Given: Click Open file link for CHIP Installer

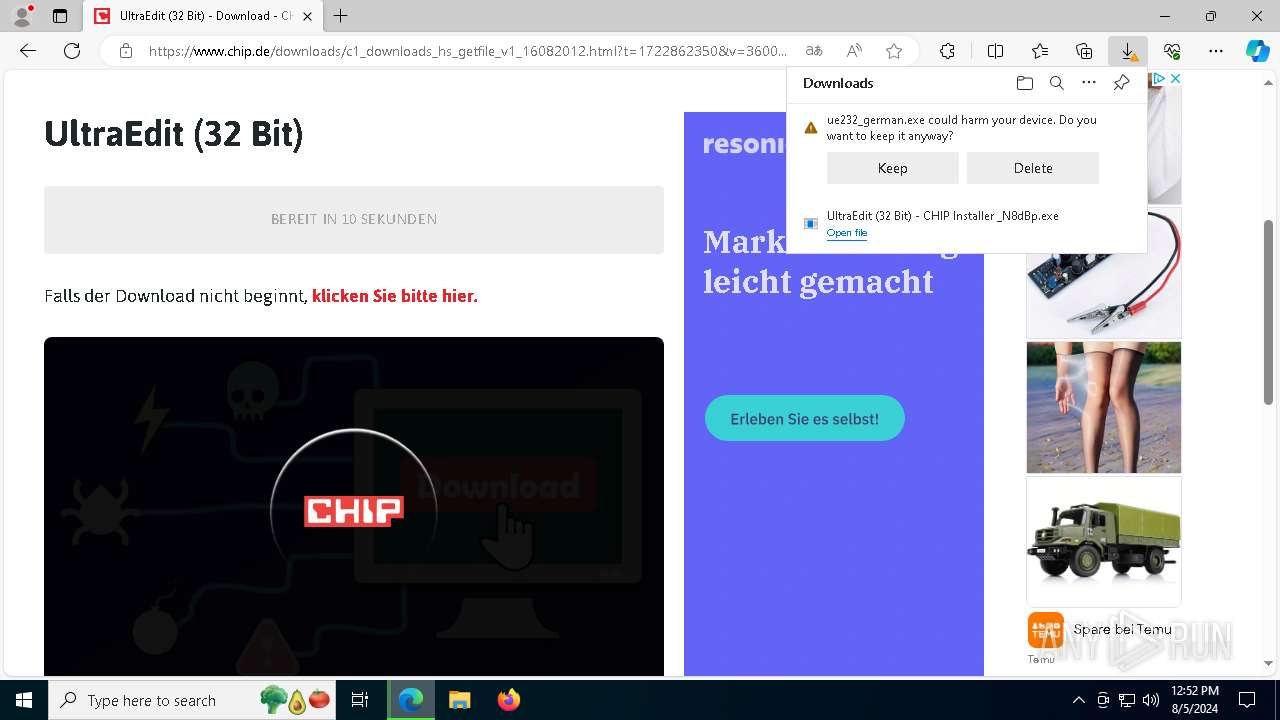Looking at the screenshot, I should point(847,233).
